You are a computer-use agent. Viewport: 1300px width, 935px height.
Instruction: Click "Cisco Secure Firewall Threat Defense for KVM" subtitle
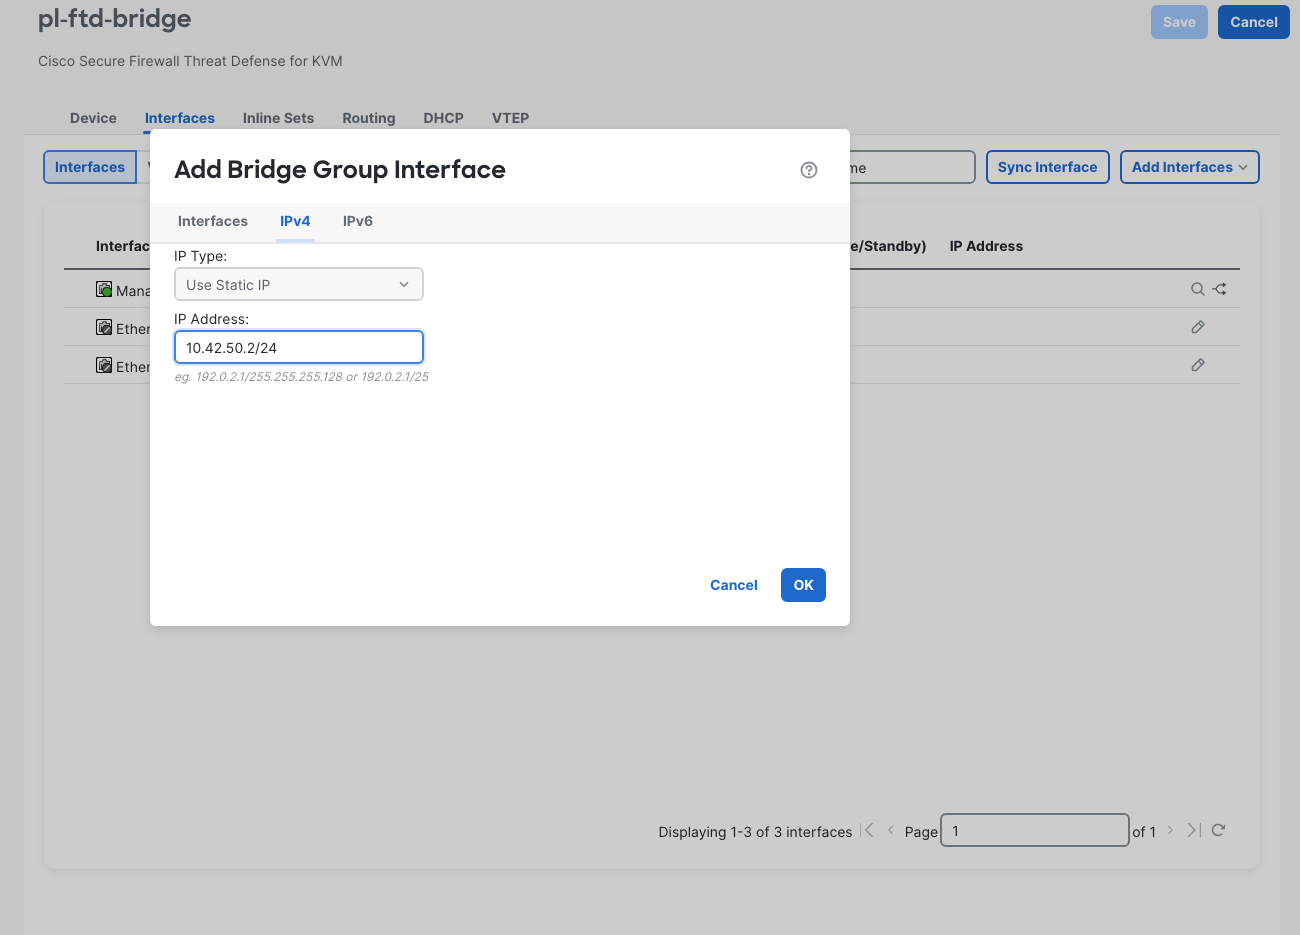[x=190, y=61]
